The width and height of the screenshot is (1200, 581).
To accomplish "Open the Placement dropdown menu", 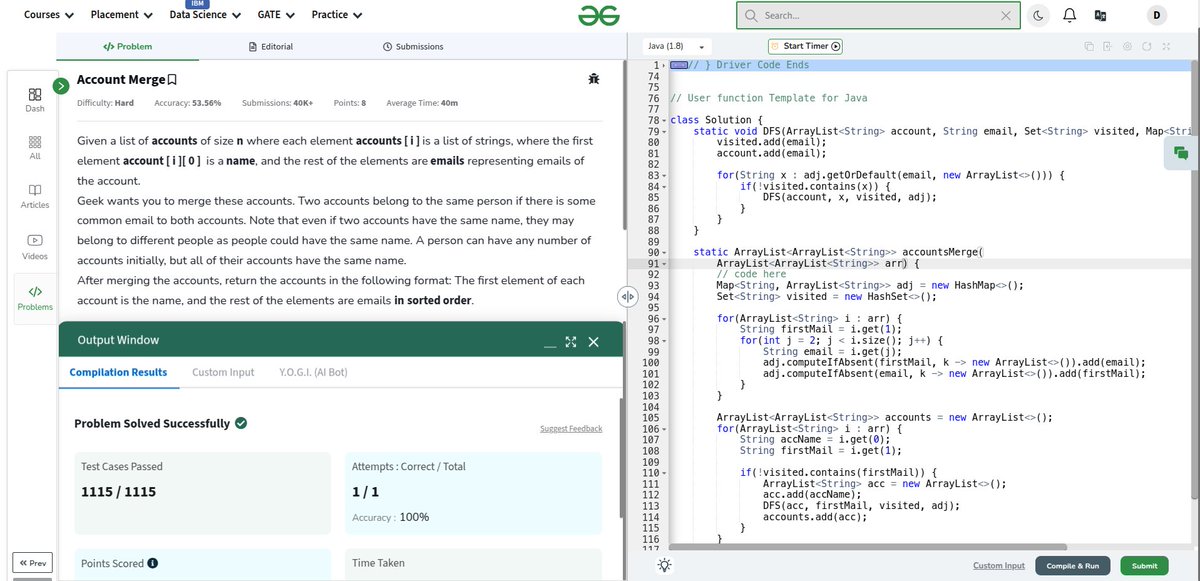I will click(x=121, y=15).
